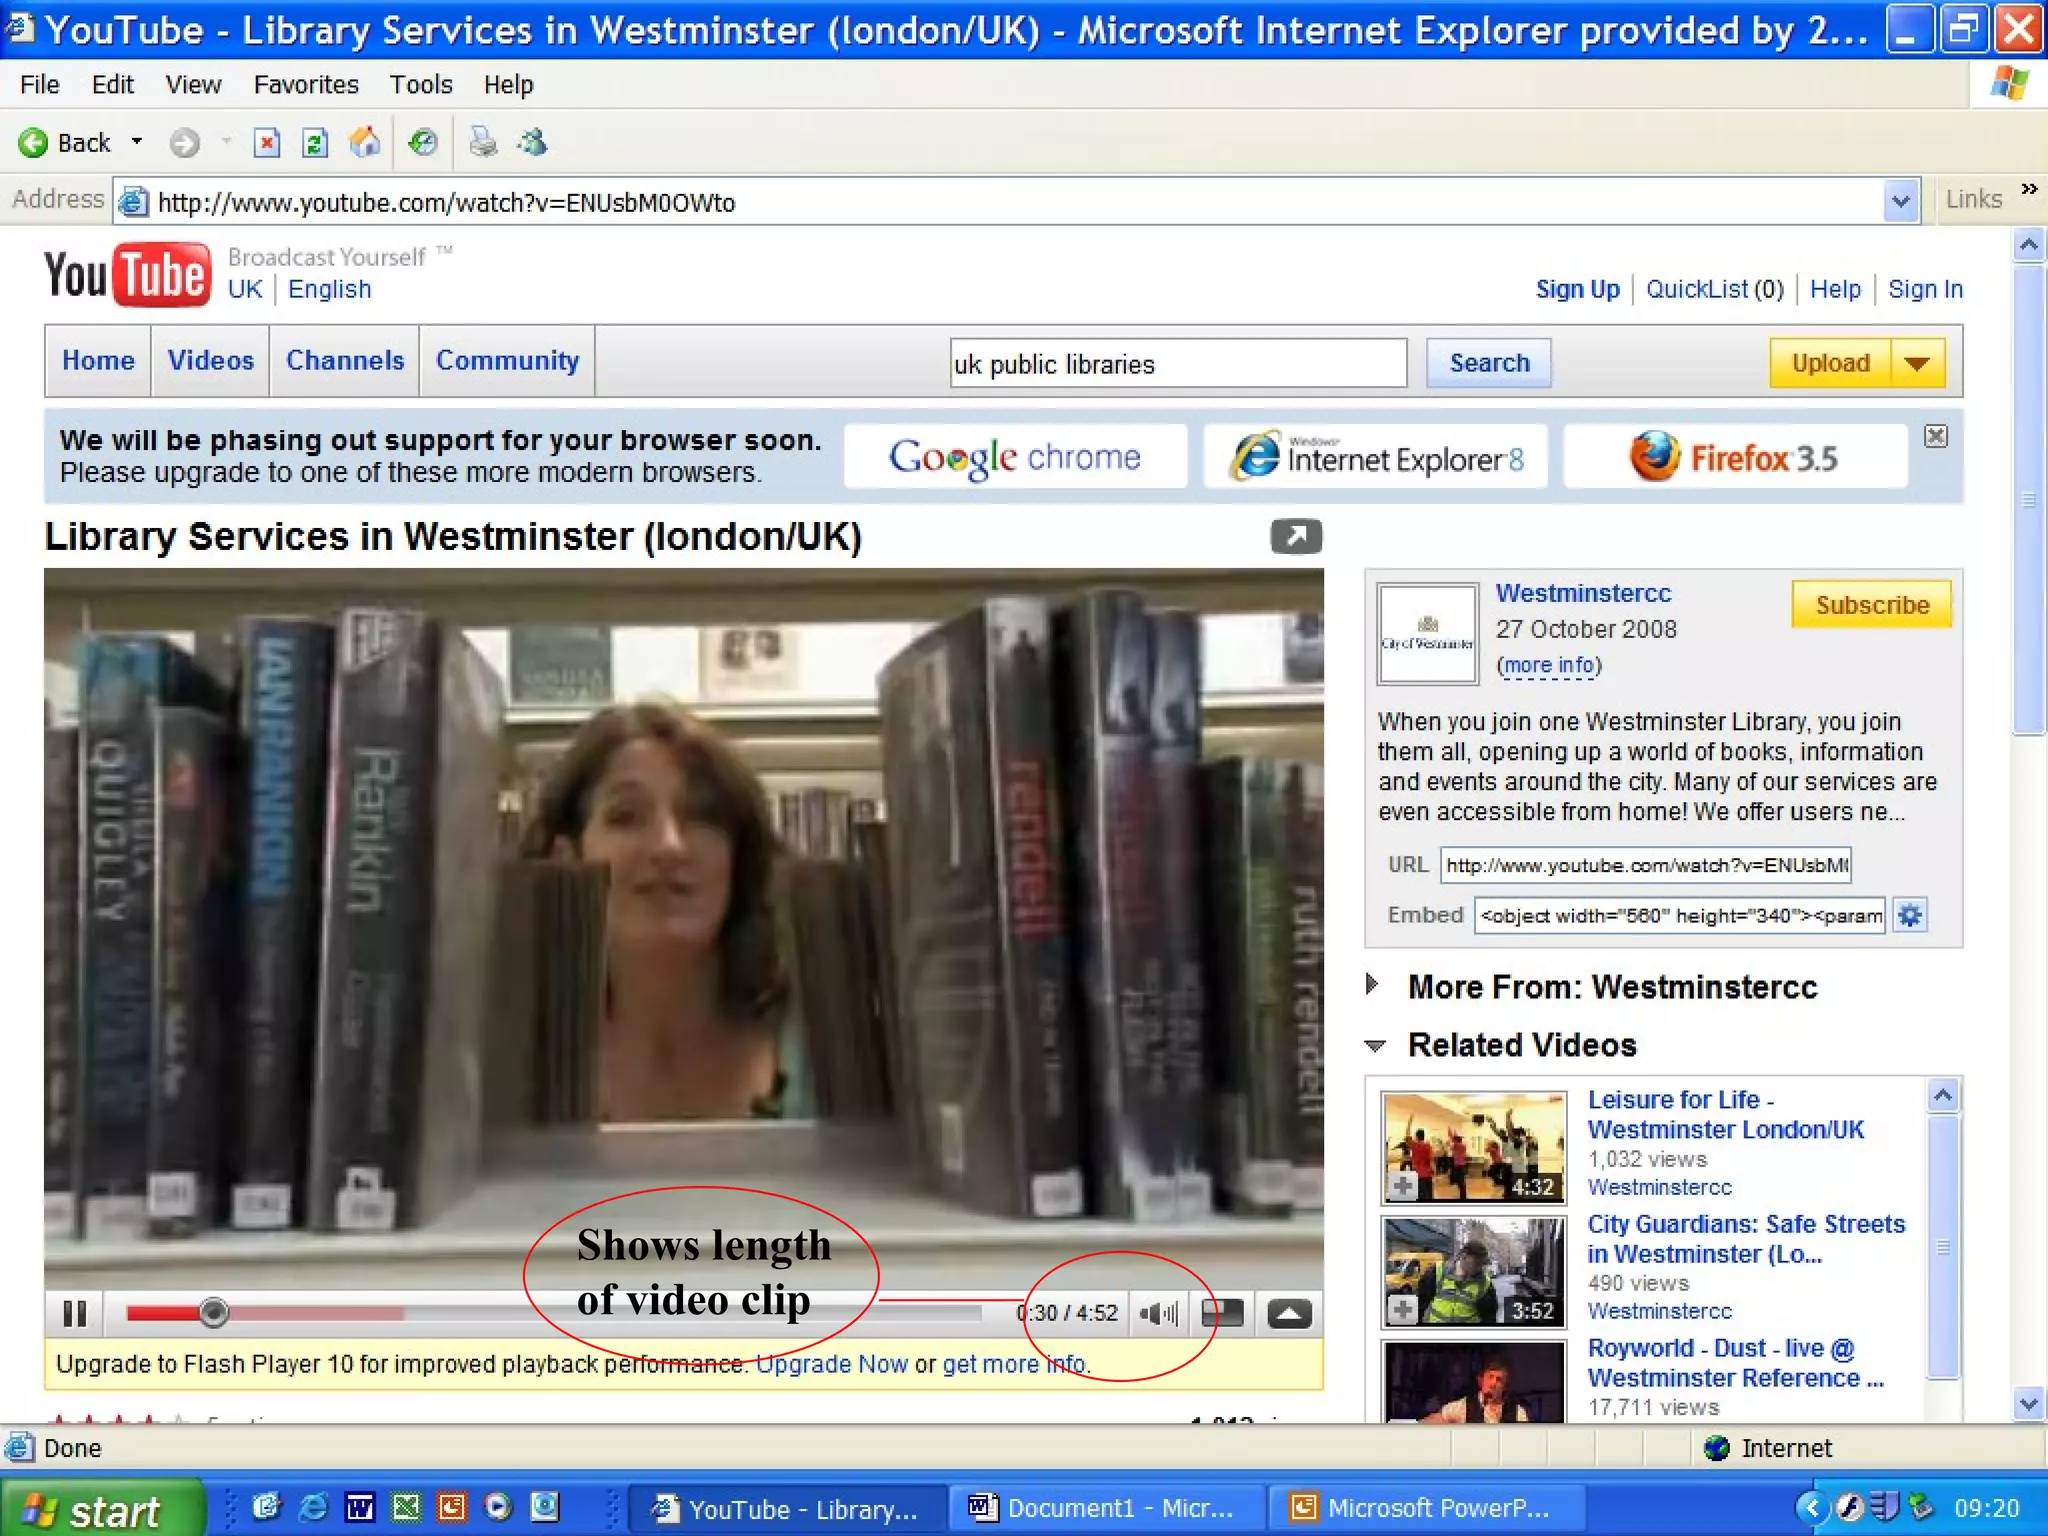The height and width of the screenshot is (1536, 2048).
Task: Click the Print toolbar icon
Action: (483, 143)
